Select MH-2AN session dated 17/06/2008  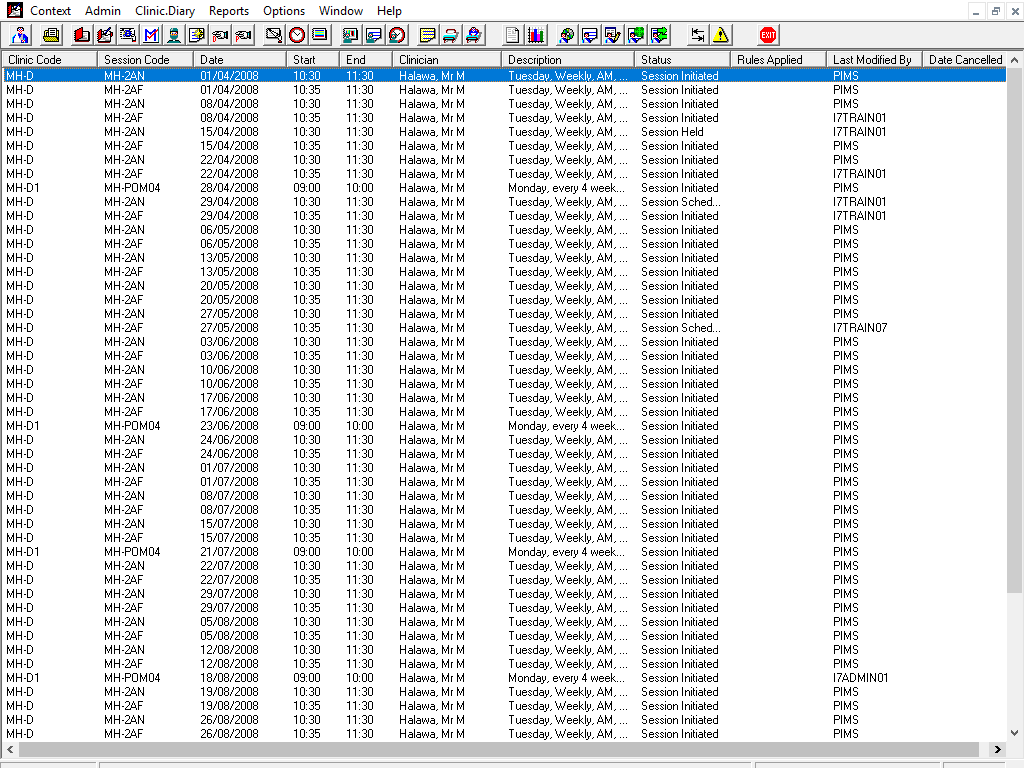(504, 398)
